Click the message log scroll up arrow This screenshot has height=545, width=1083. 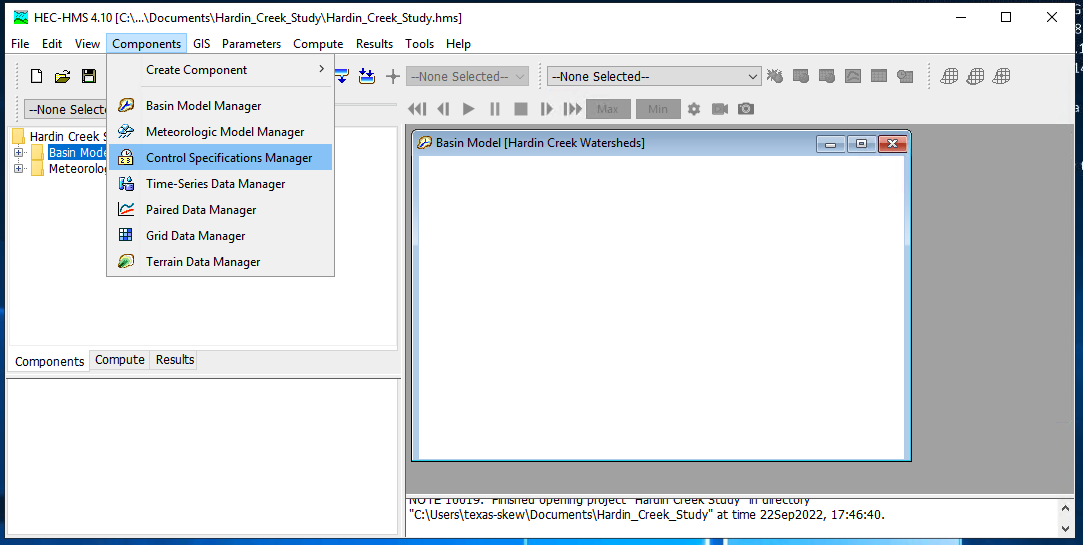[1066, 508]
